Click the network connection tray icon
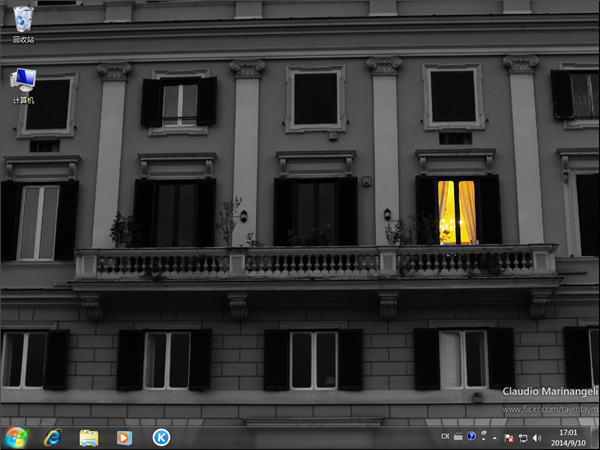This screenshot has width=600, height=450. pyautogui.click(x=523, y=438)
